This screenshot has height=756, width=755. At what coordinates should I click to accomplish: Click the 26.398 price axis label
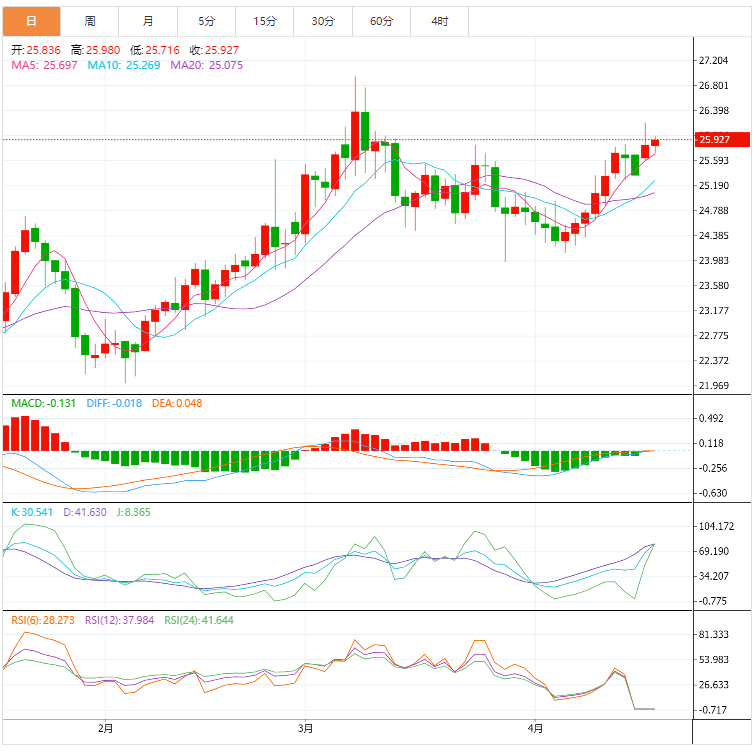714,111
